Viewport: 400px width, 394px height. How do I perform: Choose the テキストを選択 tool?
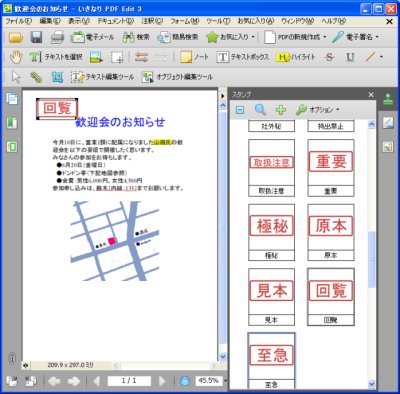point(56,57)
